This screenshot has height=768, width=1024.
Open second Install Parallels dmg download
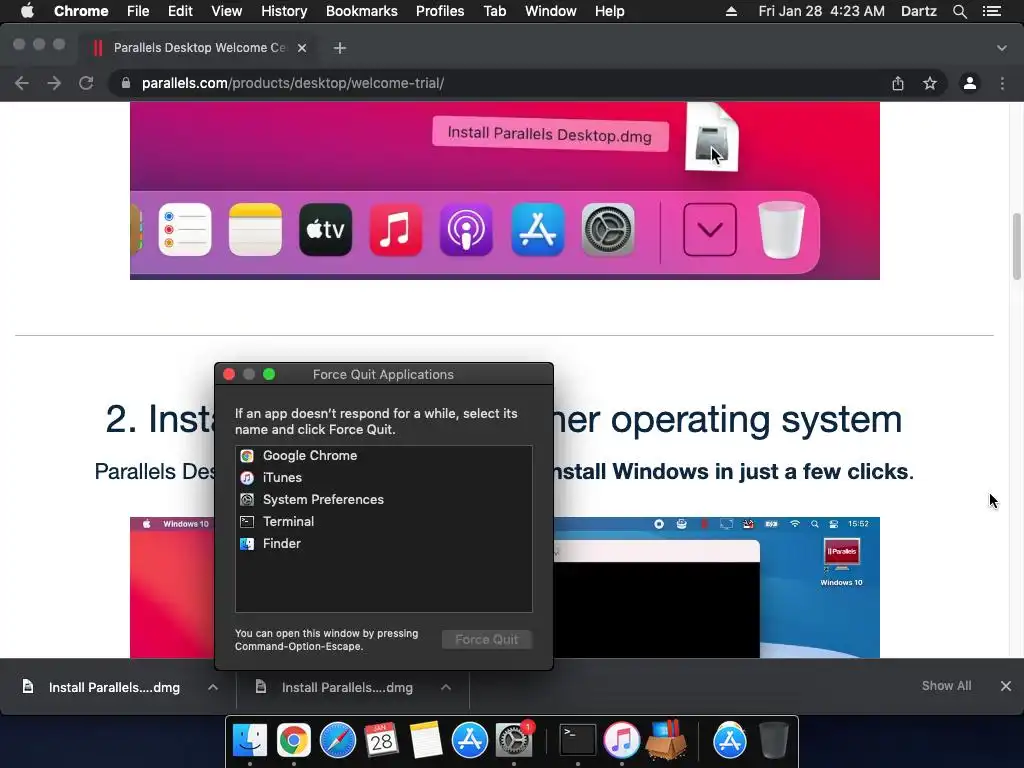[x=347, y=687]
